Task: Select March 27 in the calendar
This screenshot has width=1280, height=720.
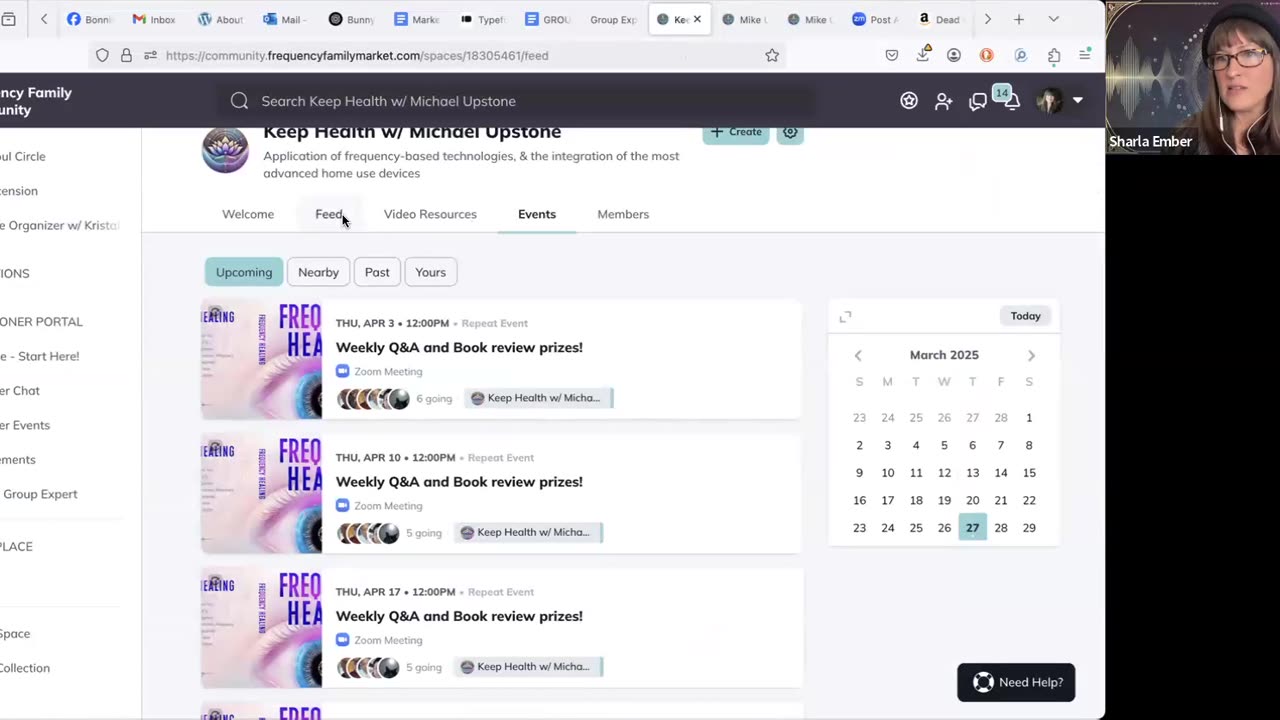Action: (x=972, y=528)
